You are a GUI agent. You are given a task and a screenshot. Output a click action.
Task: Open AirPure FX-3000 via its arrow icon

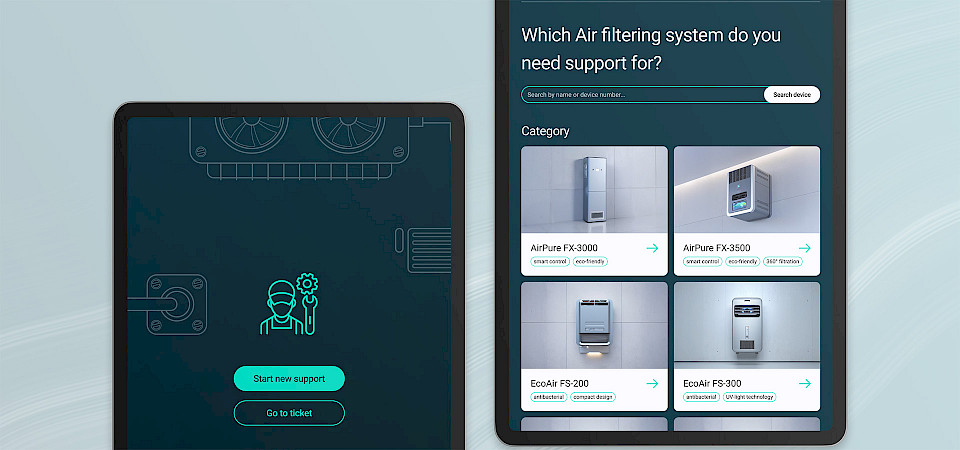pyautogui.click(x=652, y=248)
